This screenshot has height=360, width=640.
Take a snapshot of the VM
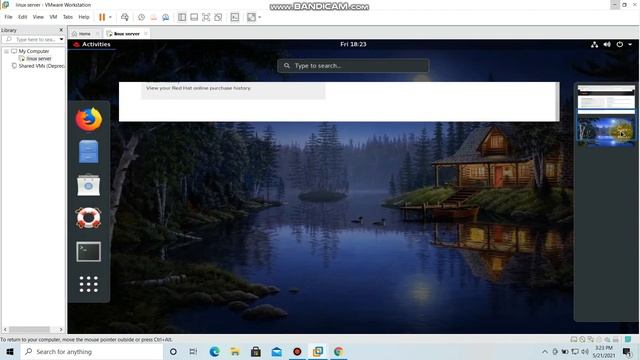click(141, 17)
